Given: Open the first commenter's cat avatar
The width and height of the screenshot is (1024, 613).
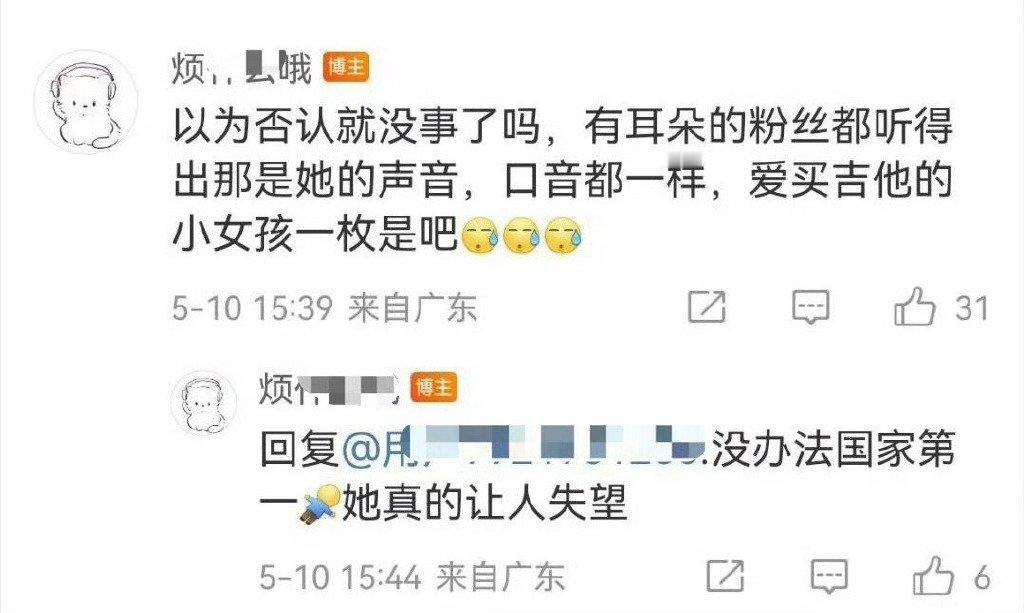Looking at the screenshot, I should click(x=86, y=102).
